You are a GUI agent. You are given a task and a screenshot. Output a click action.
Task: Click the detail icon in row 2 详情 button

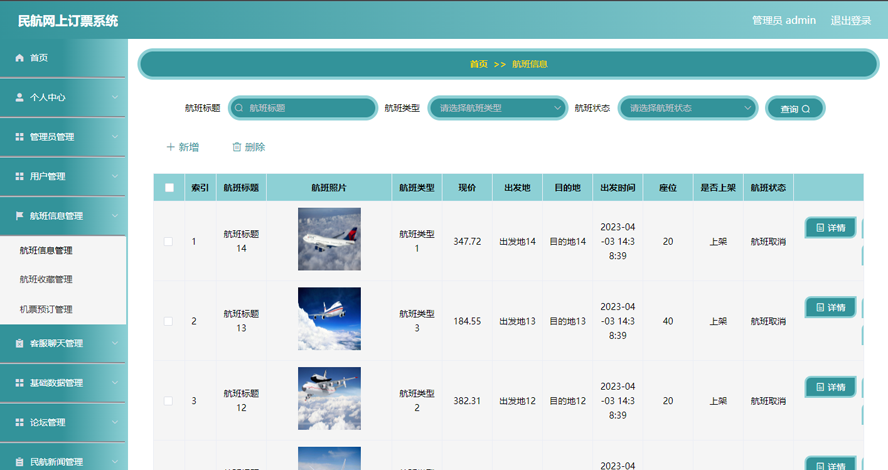coord(820,308)
